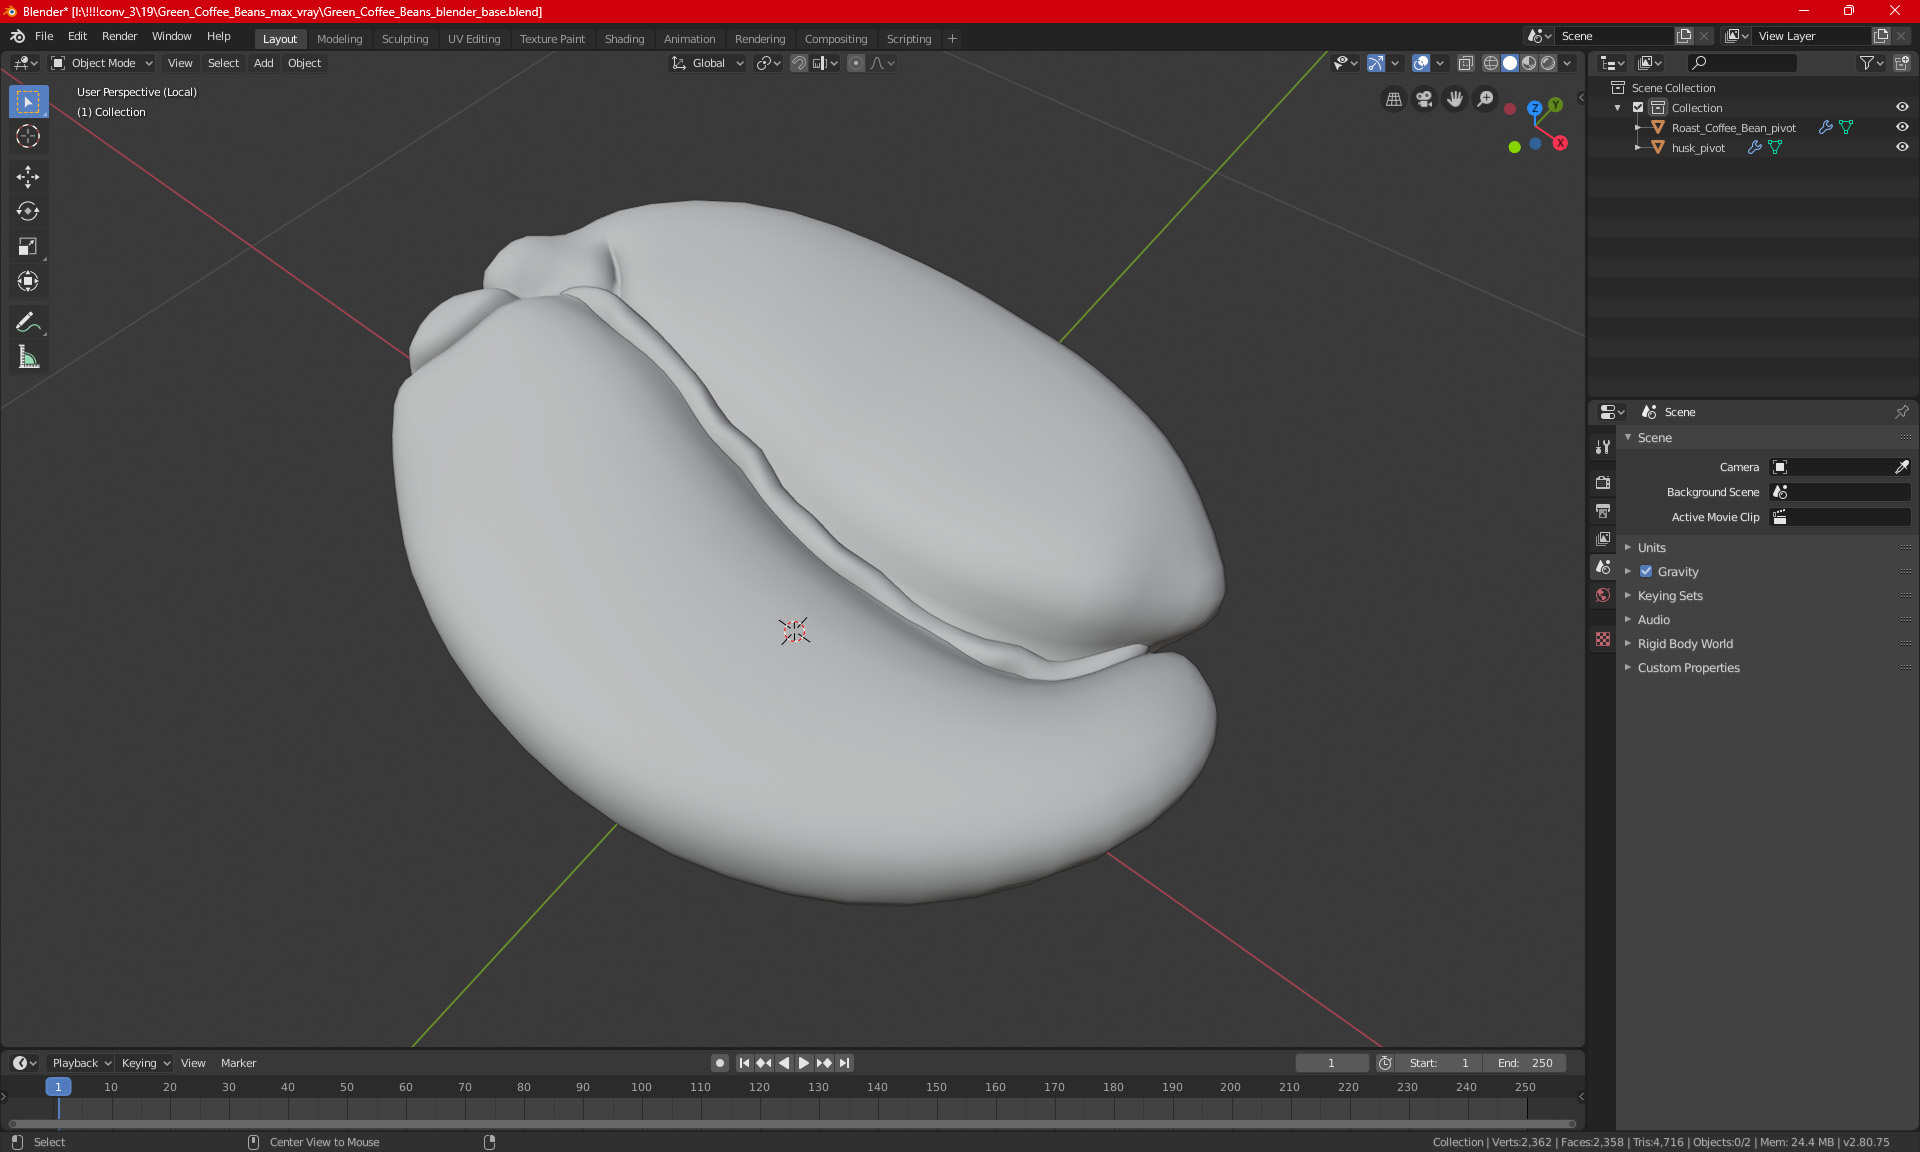Hide the Collection in the outliner
The image size is (1920, 1152).
(1902, 108)
